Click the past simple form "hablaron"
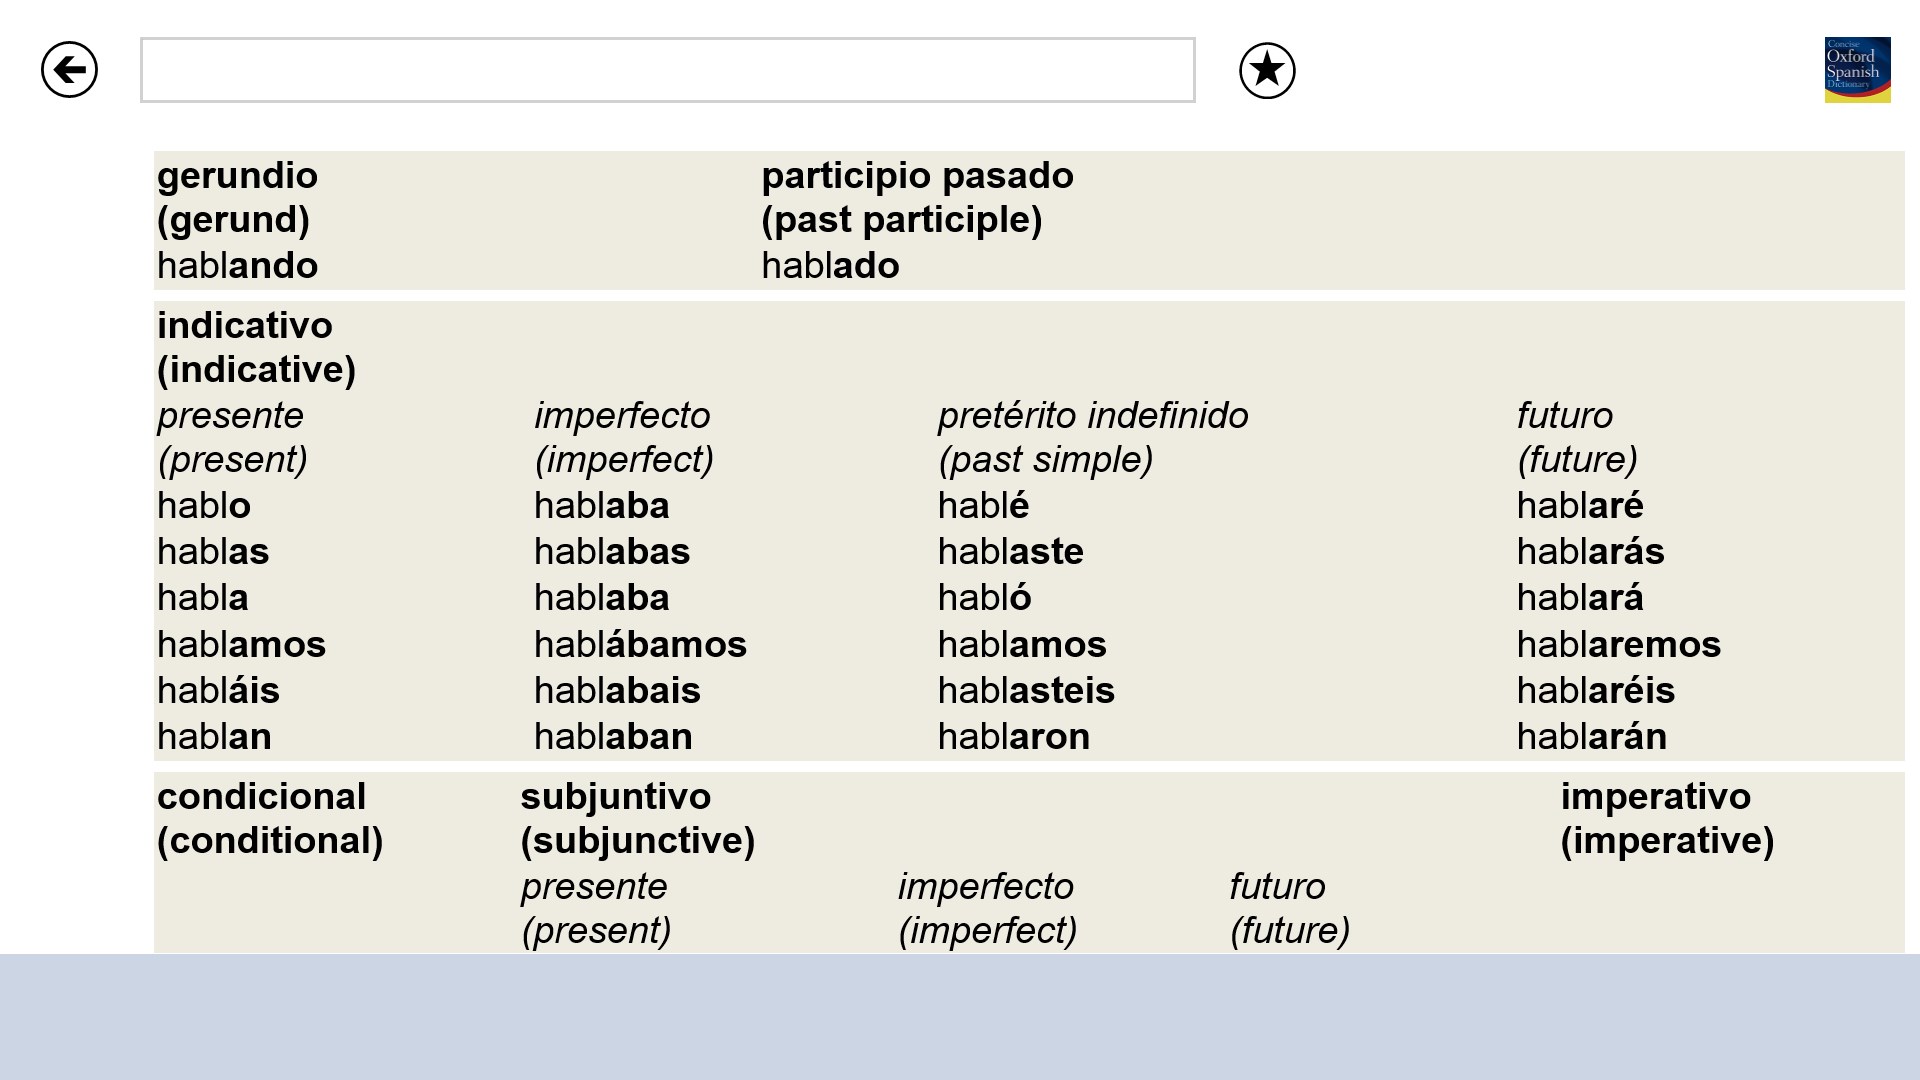Viewport: 1920px width, 1080px height. (1013, 737)
